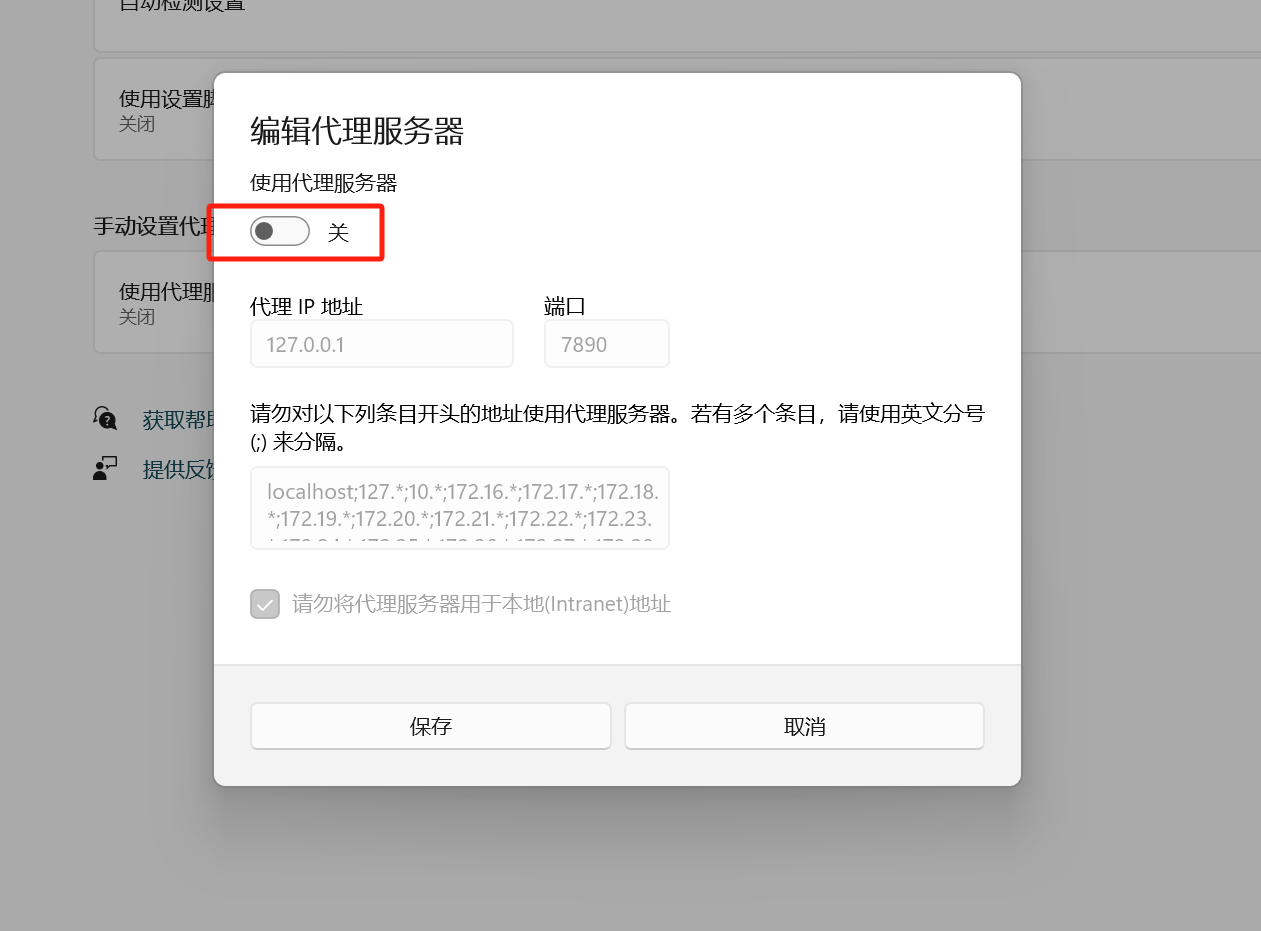Select the background 使用代理服务器 settings card

(x=154, y=302)
